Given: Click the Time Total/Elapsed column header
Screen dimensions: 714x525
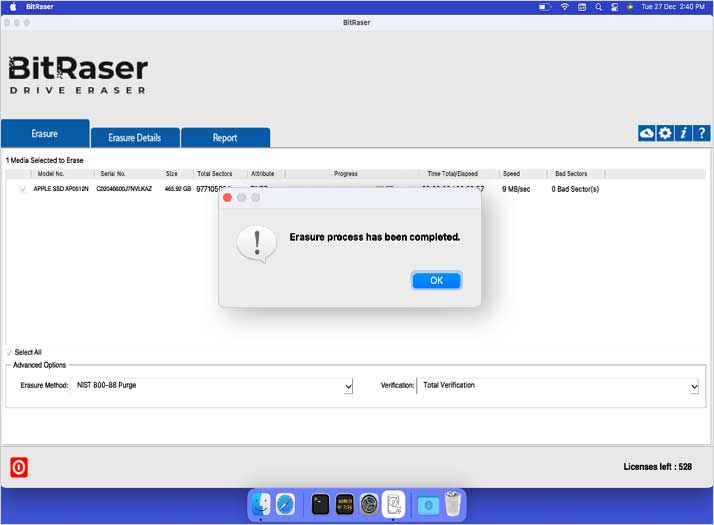Looking at the screenshot, I should (x=453, y=173).
